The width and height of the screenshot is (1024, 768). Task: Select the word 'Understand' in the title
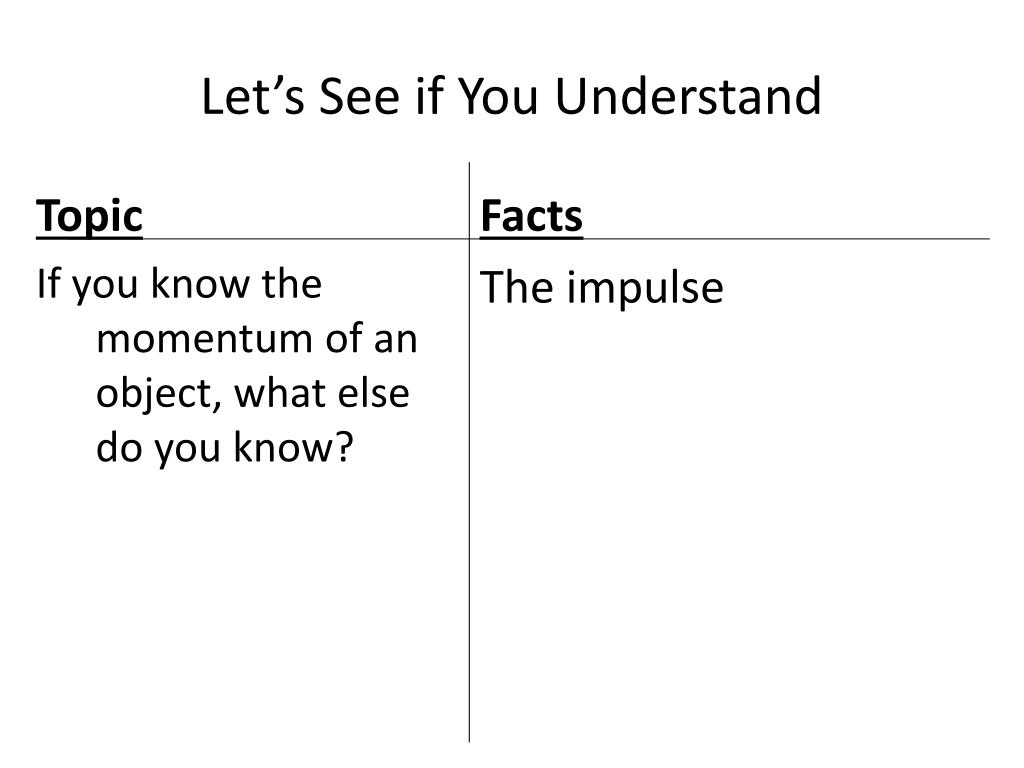tap(688, 97)
